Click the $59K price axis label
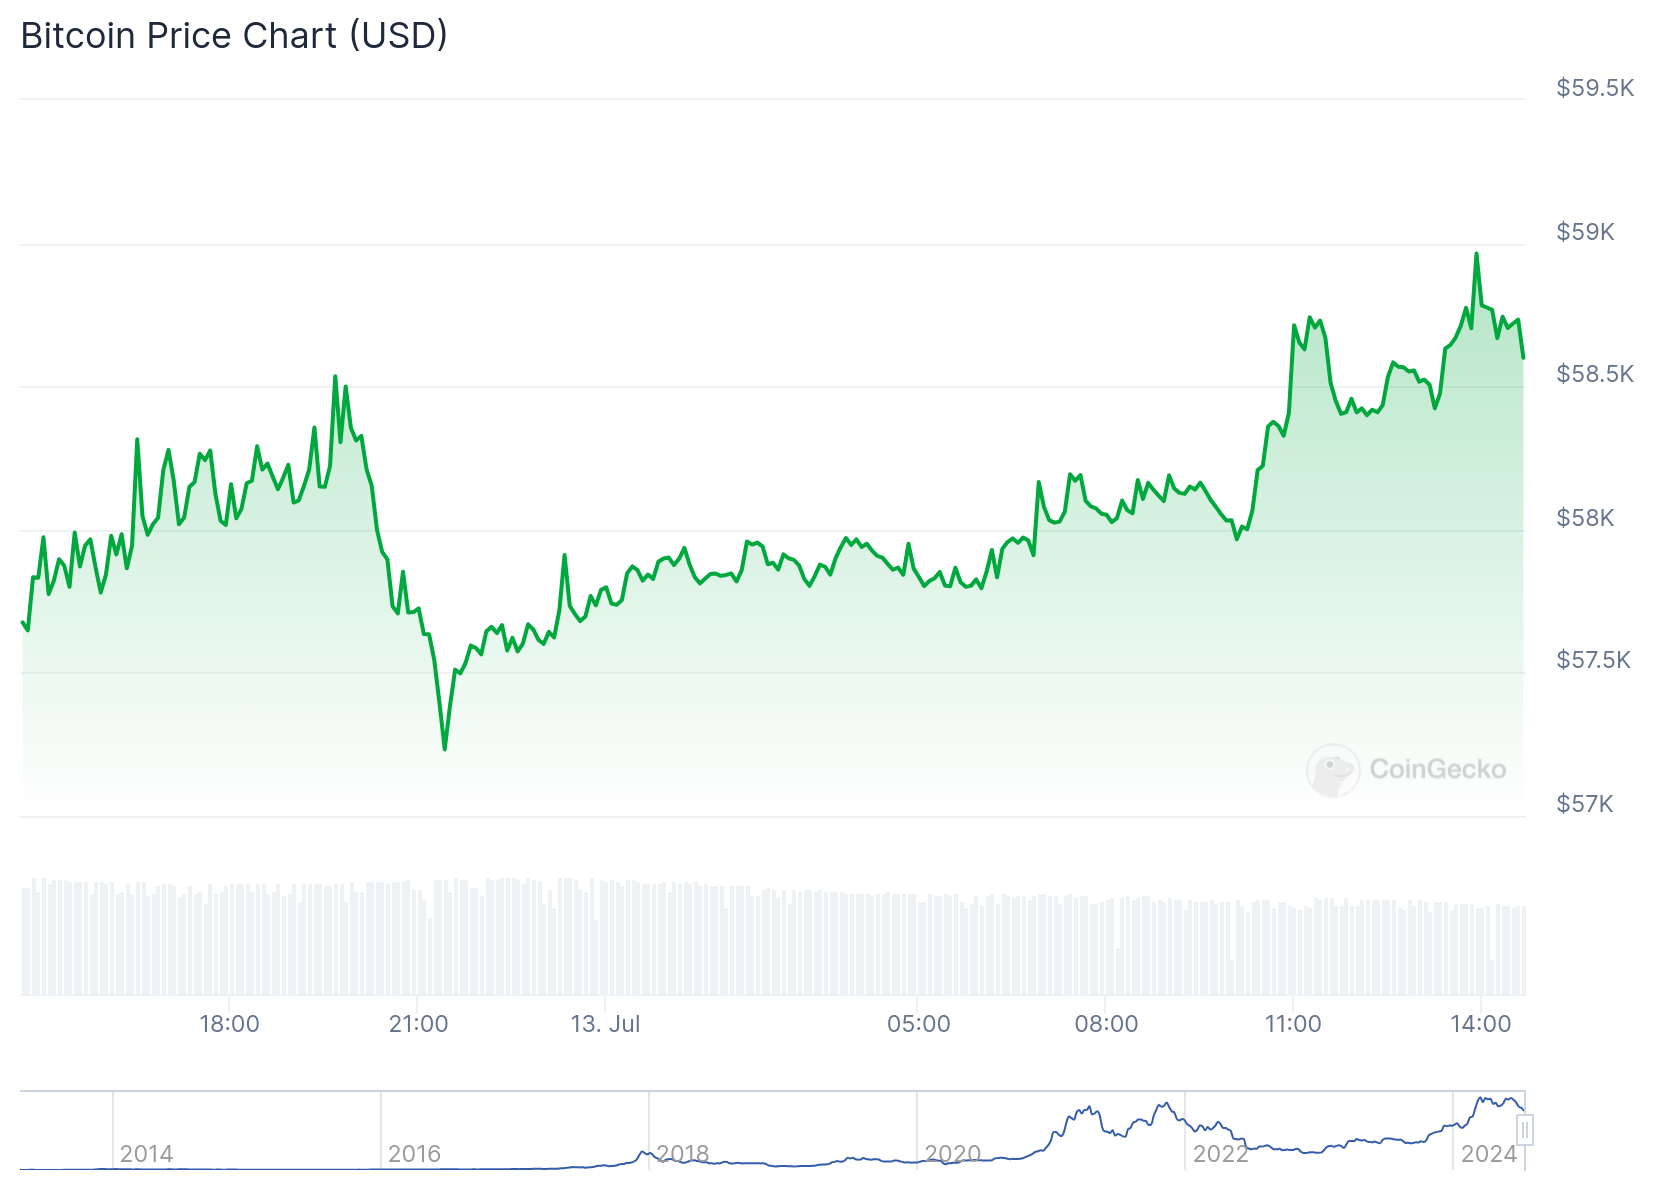Screen dimensions: 1656x1200 point(1585,232)
